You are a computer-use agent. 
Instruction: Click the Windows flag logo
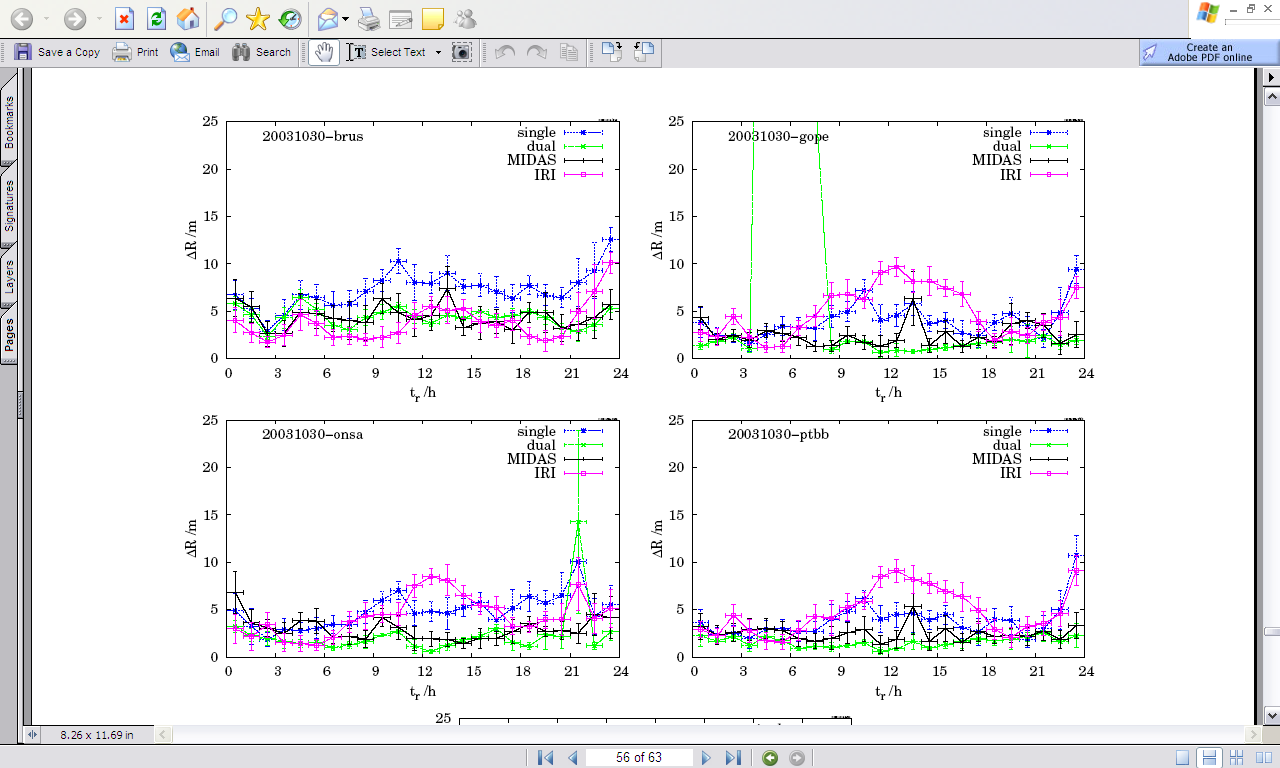pos(1208,13)
